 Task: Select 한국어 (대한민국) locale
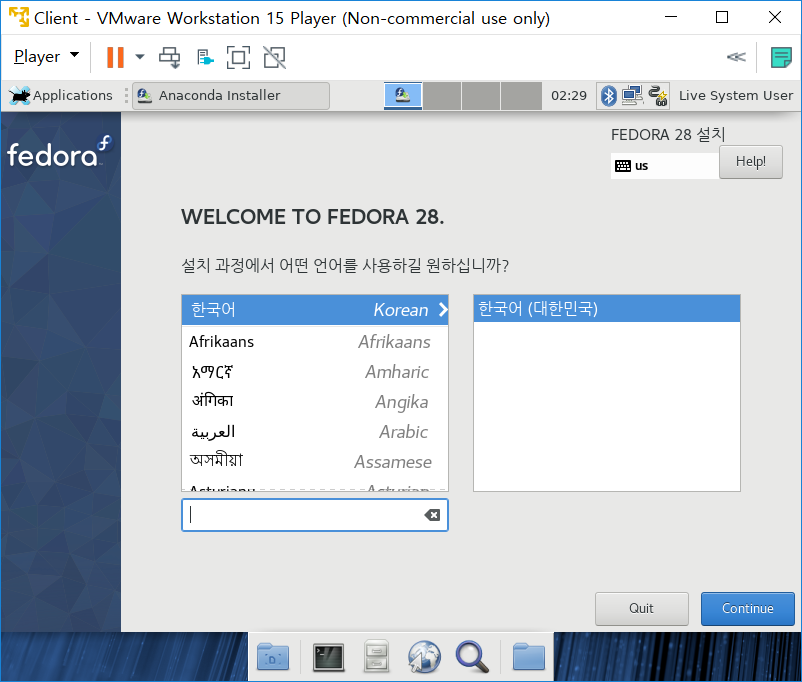[x=607, y=309]
